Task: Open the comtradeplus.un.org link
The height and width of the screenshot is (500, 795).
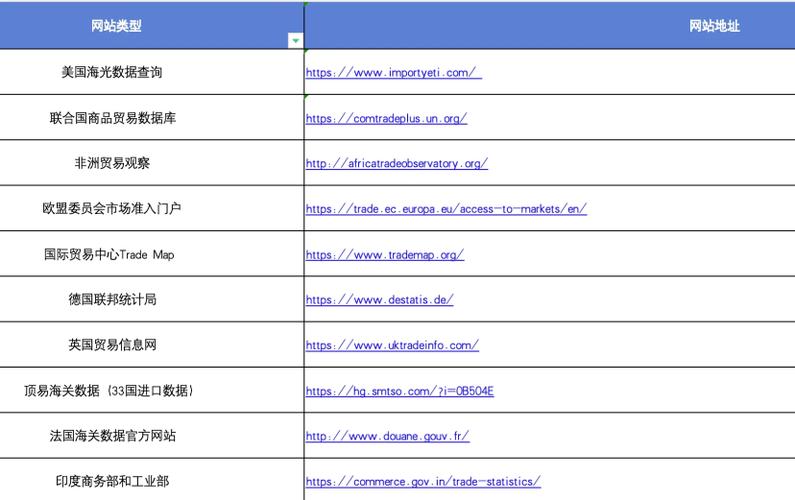Action: point(386,118)
